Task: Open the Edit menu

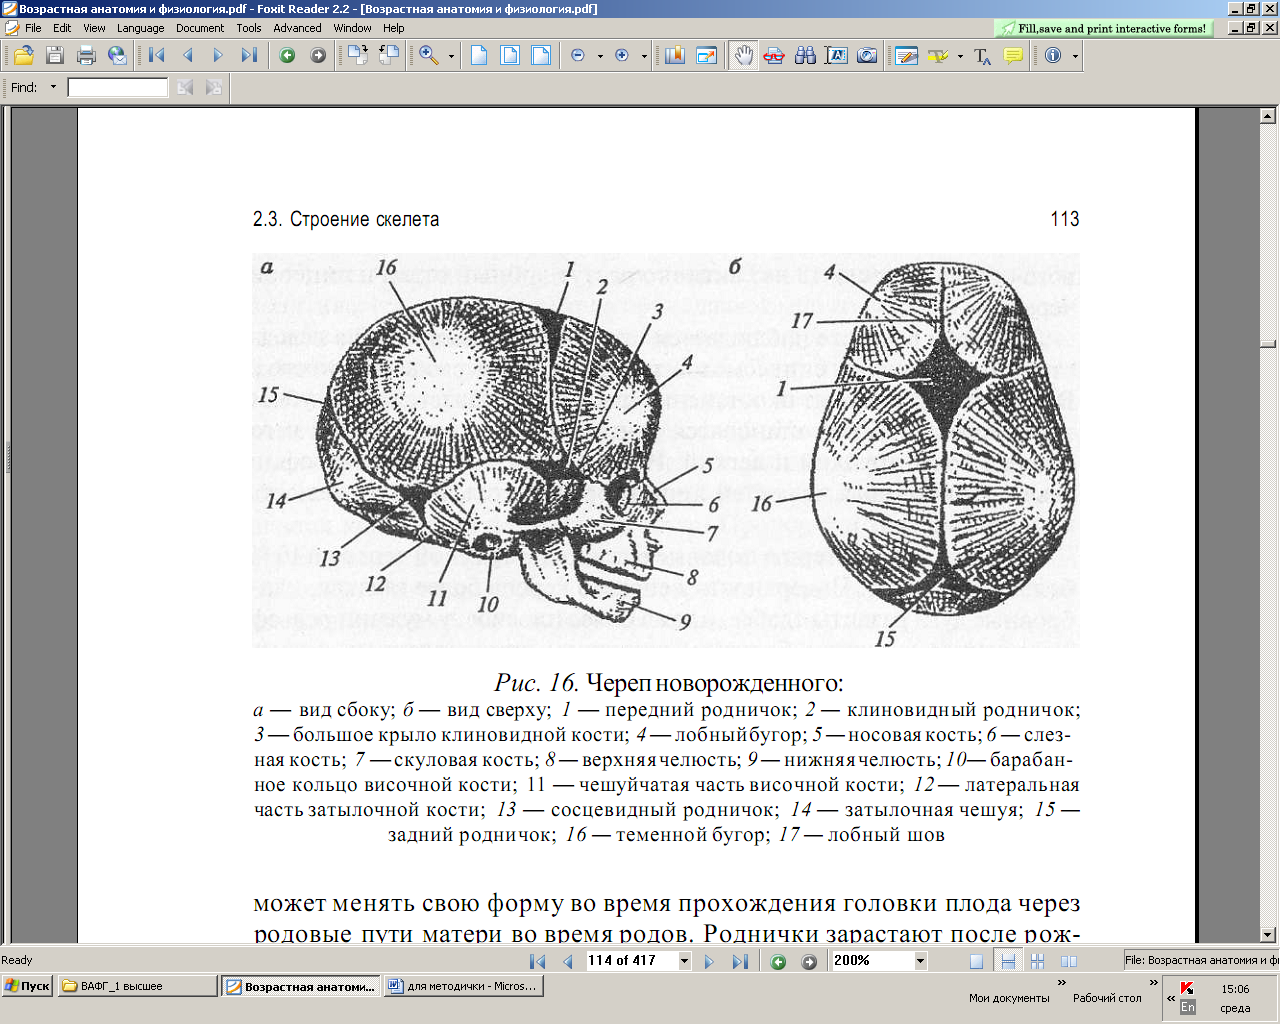Action: click(62, 28)
